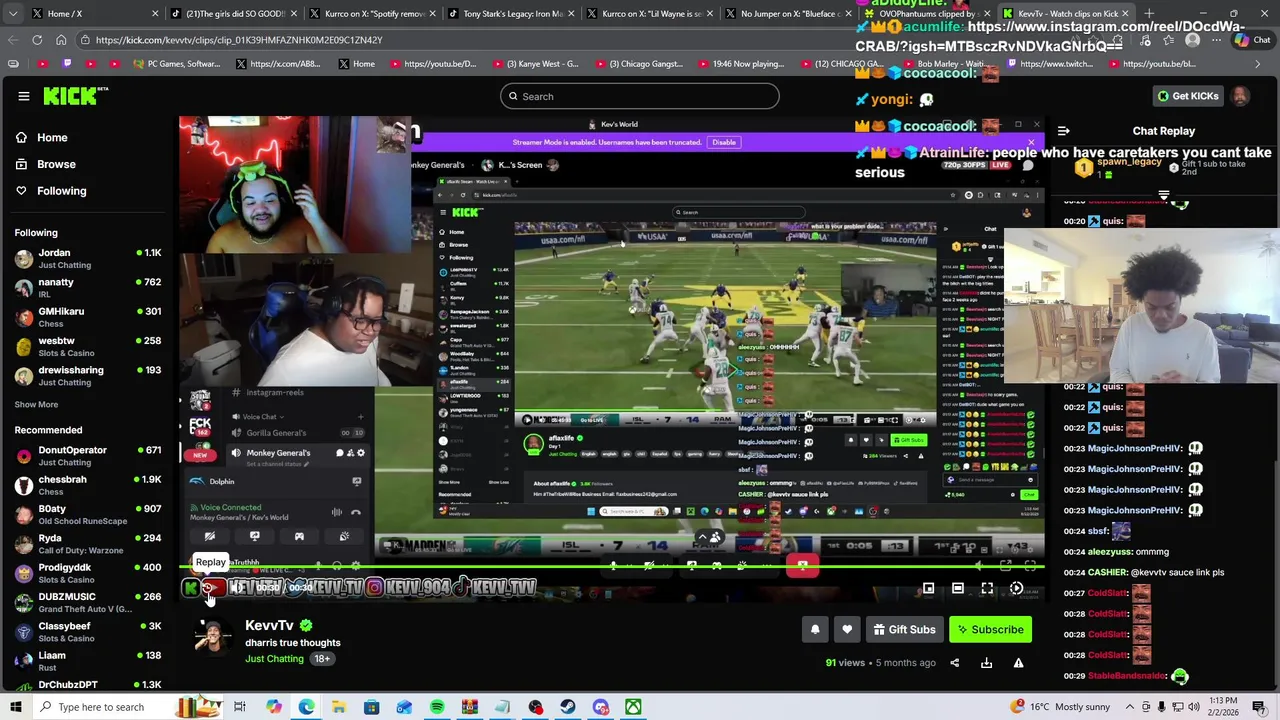The height and width of the screenshot is (720, 1280).
Task: Click the browser home button
Action: [61, 40]
